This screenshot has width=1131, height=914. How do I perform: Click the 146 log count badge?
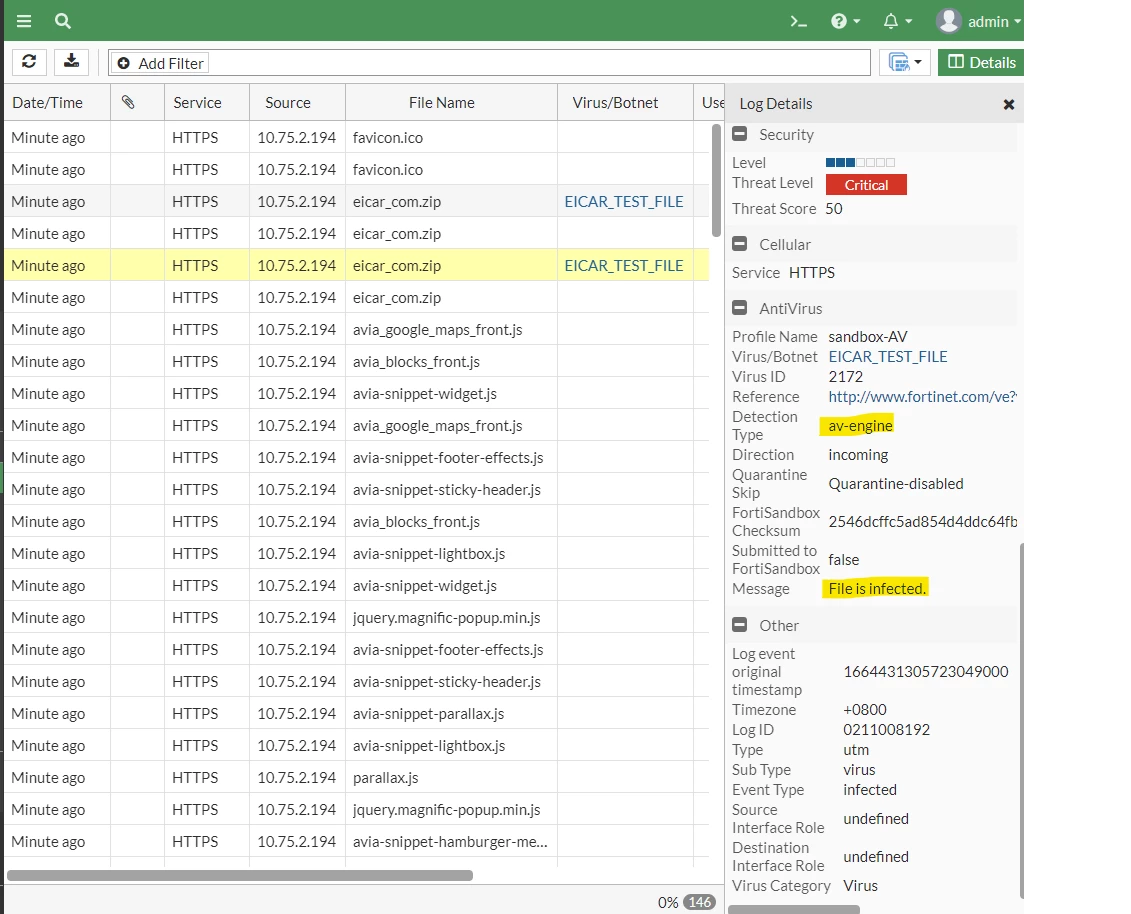coord(699,902)
